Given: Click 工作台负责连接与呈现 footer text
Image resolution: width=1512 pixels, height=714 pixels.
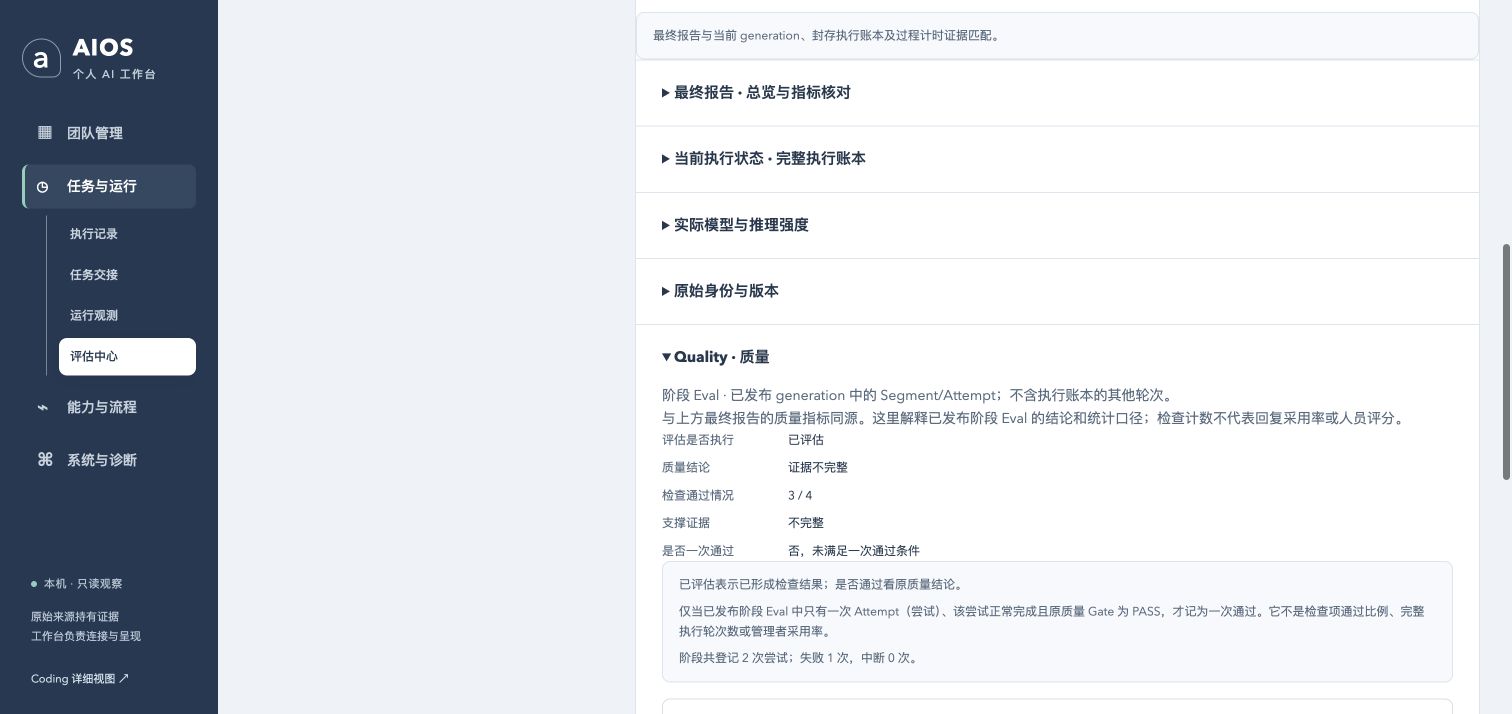Looking at the screenshot, I should (86, 636).
